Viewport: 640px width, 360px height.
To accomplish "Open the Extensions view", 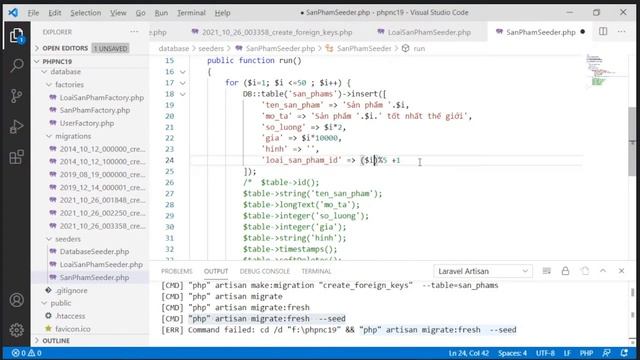I will pos(16,157).
